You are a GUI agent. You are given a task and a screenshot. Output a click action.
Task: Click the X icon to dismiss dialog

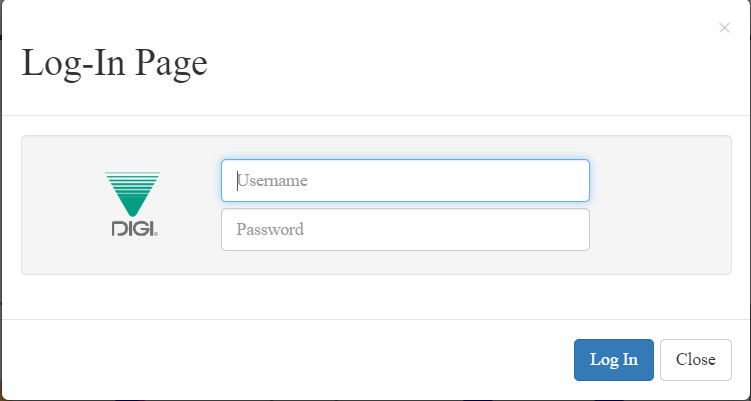tap(724, 28)
